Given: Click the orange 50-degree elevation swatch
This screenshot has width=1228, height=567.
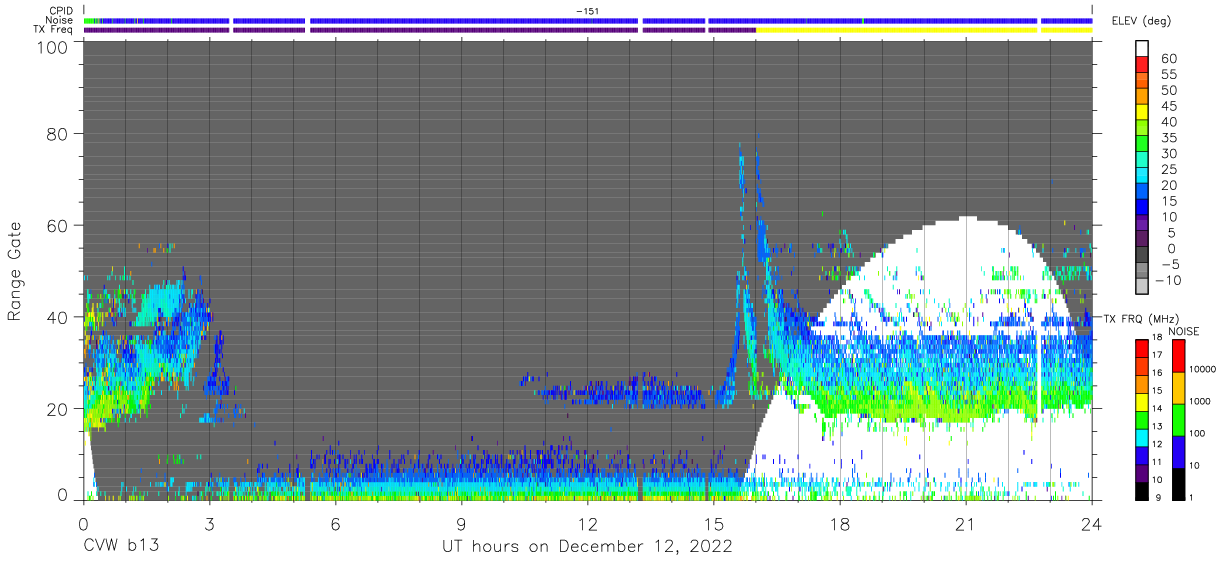Looking at the screenshot, I should [x=1143, y=98].
